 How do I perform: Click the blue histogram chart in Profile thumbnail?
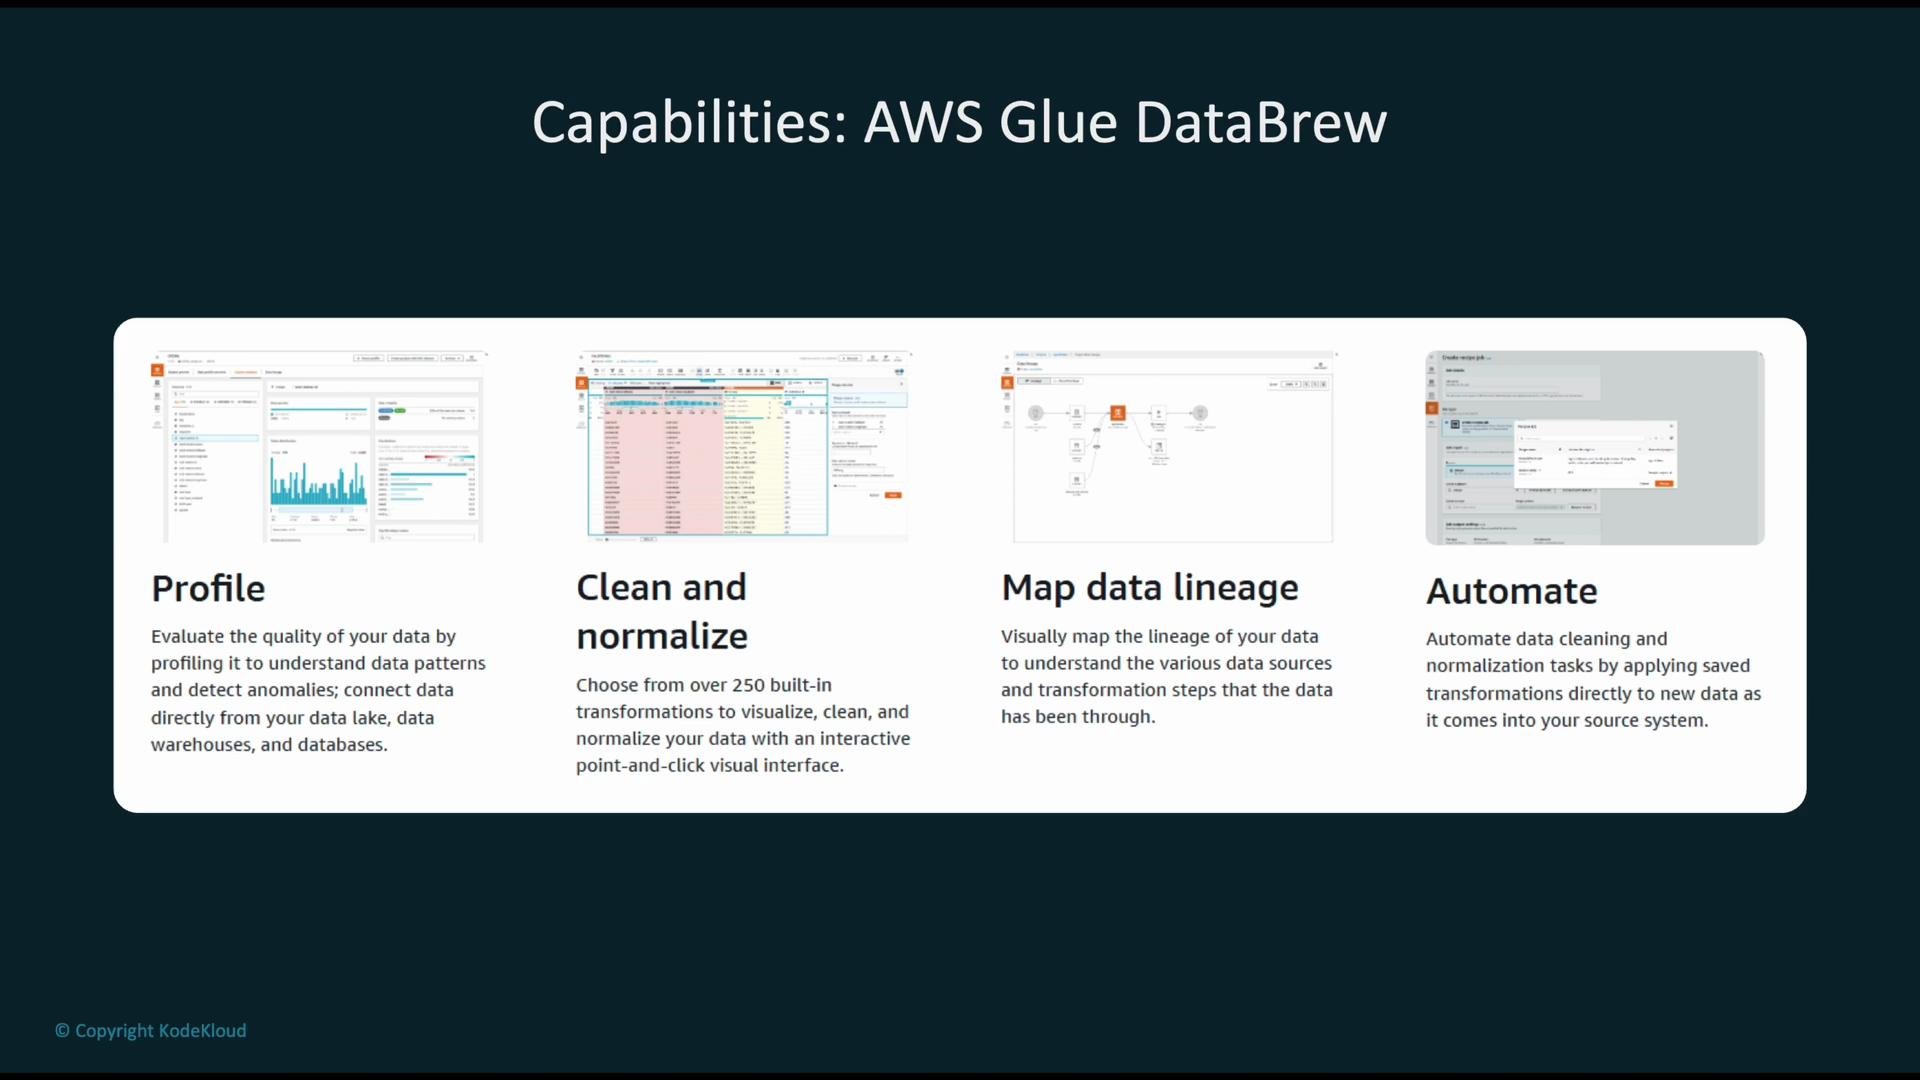tap(318, 483)
